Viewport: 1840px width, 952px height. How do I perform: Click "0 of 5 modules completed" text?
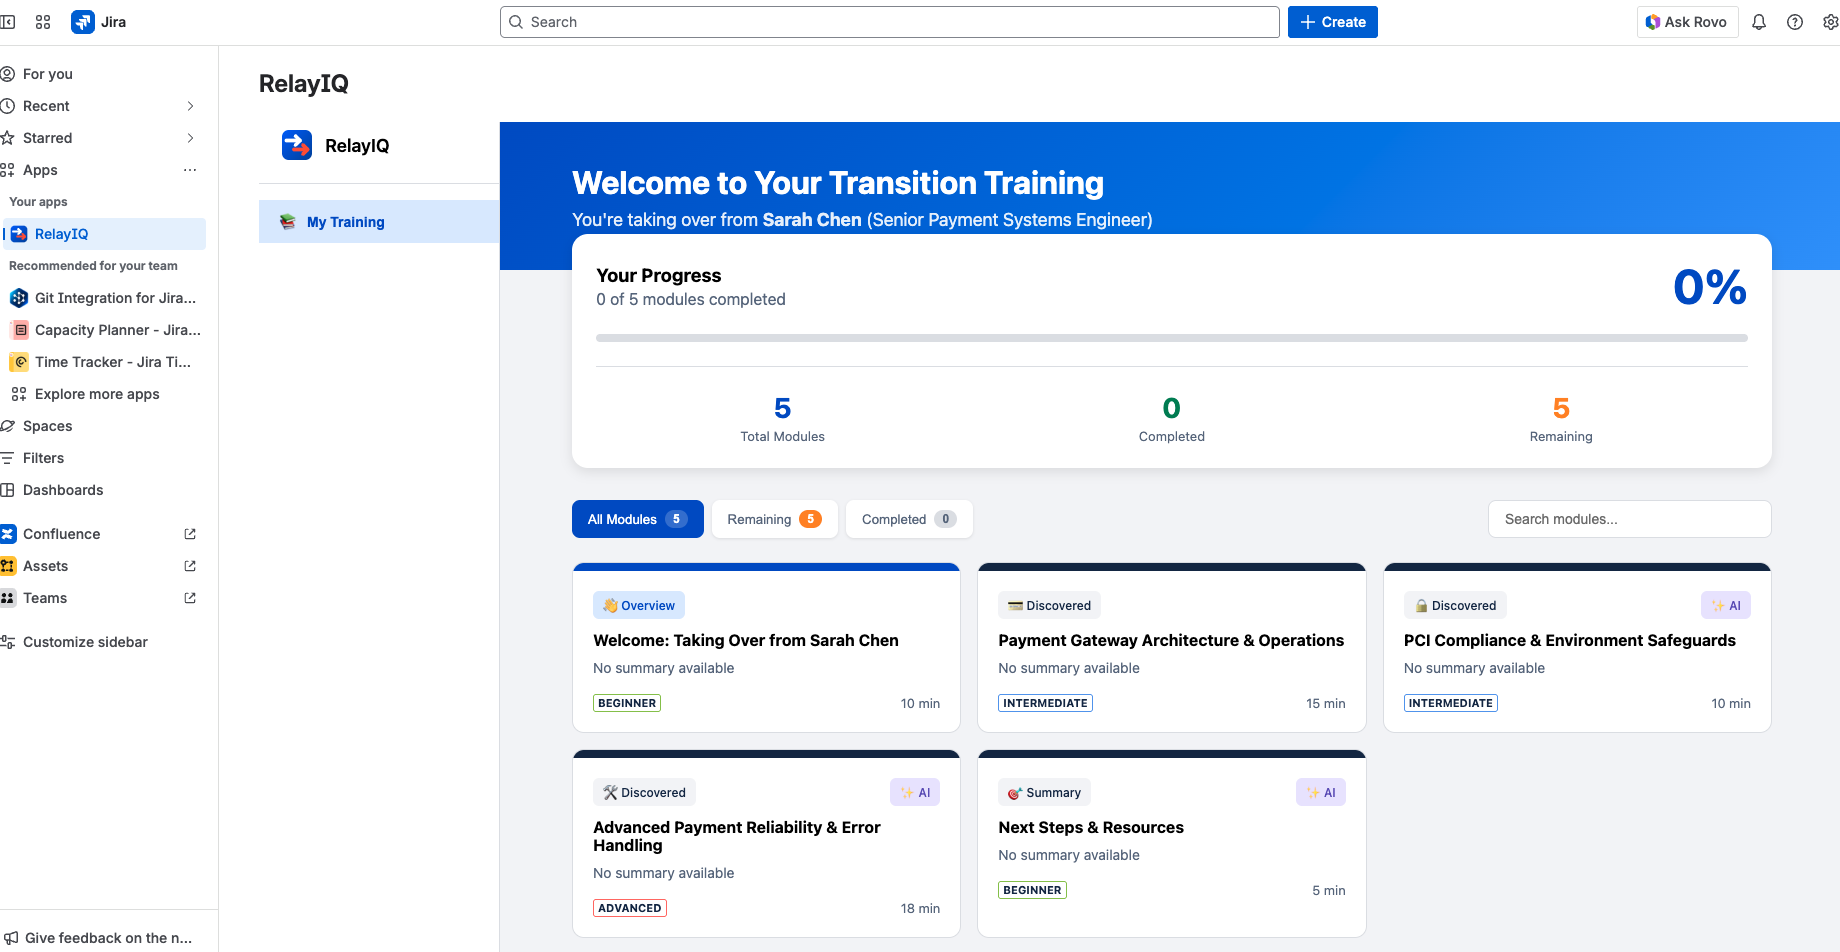pos(691,299)
